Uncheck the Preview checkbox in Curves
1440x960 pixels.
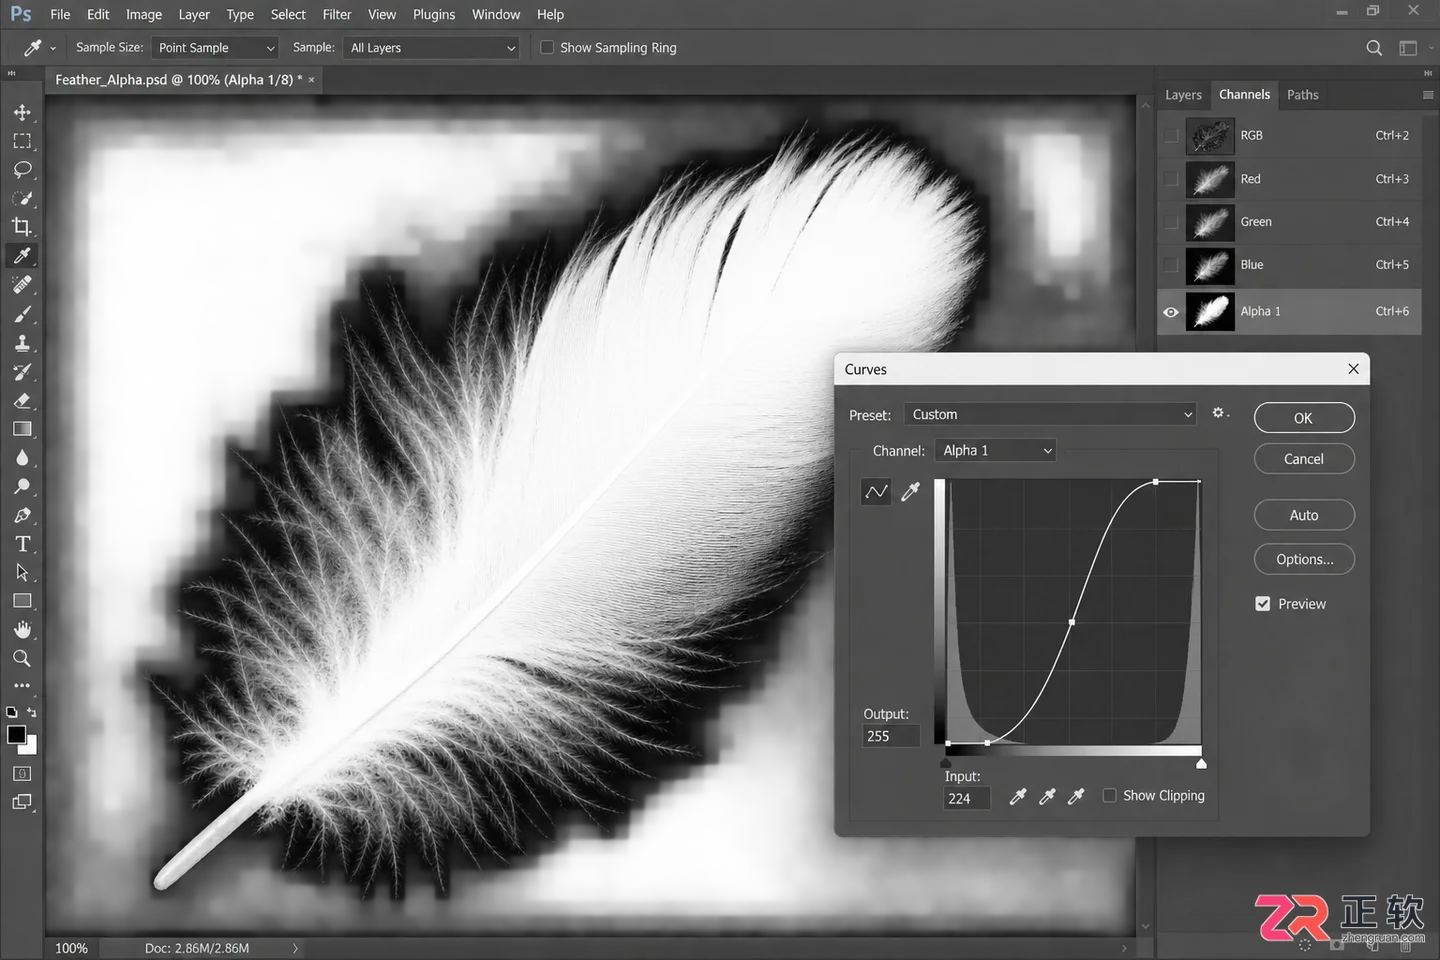click(1263, 604)
